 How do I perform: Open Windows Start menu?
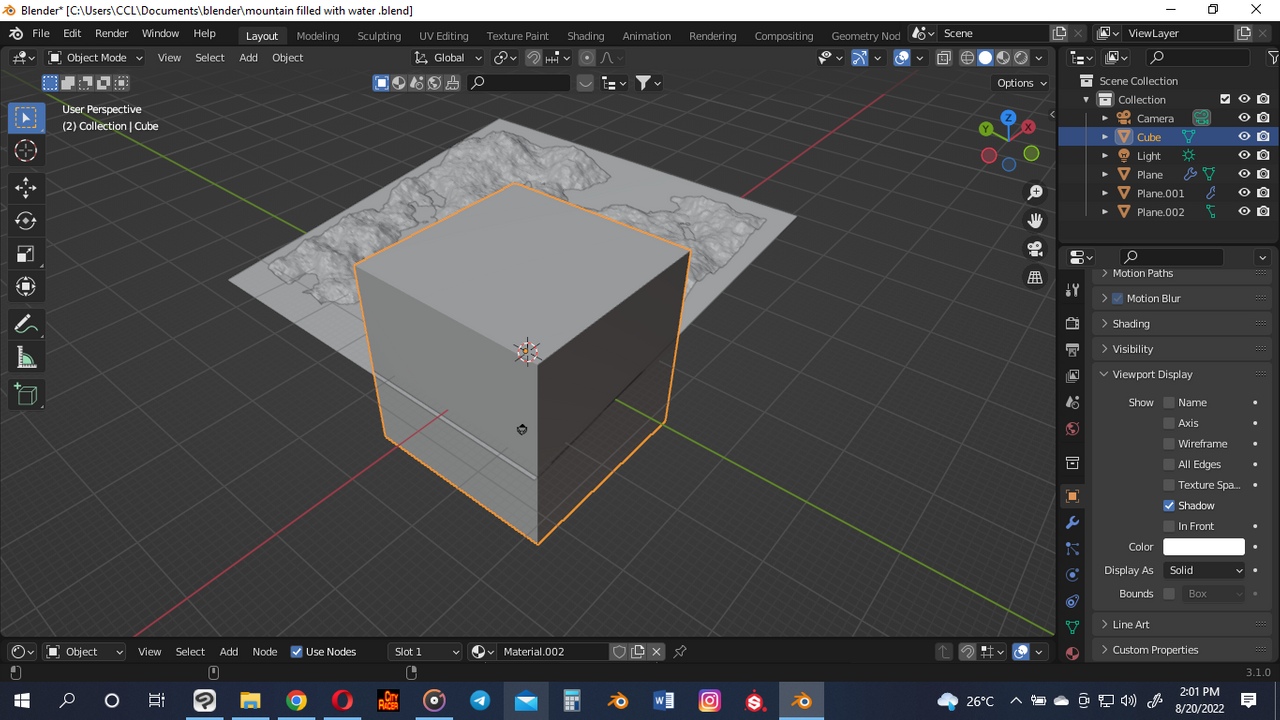tap(21, 701)
